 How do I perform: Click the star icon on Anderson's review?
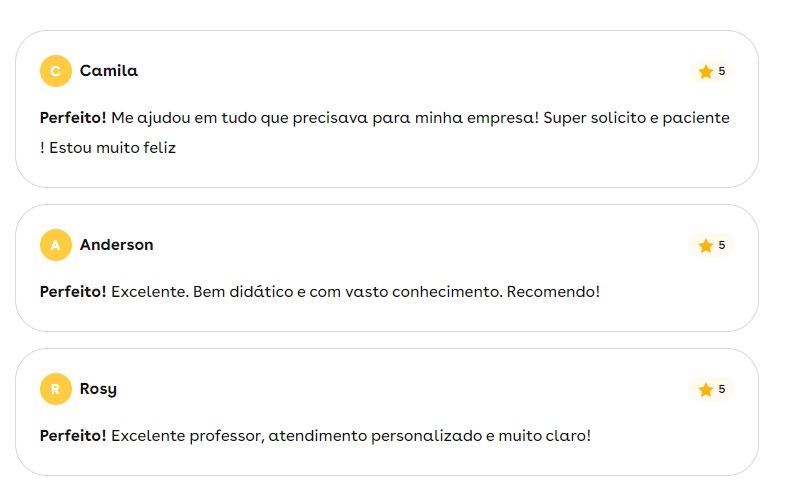[706, 245]
